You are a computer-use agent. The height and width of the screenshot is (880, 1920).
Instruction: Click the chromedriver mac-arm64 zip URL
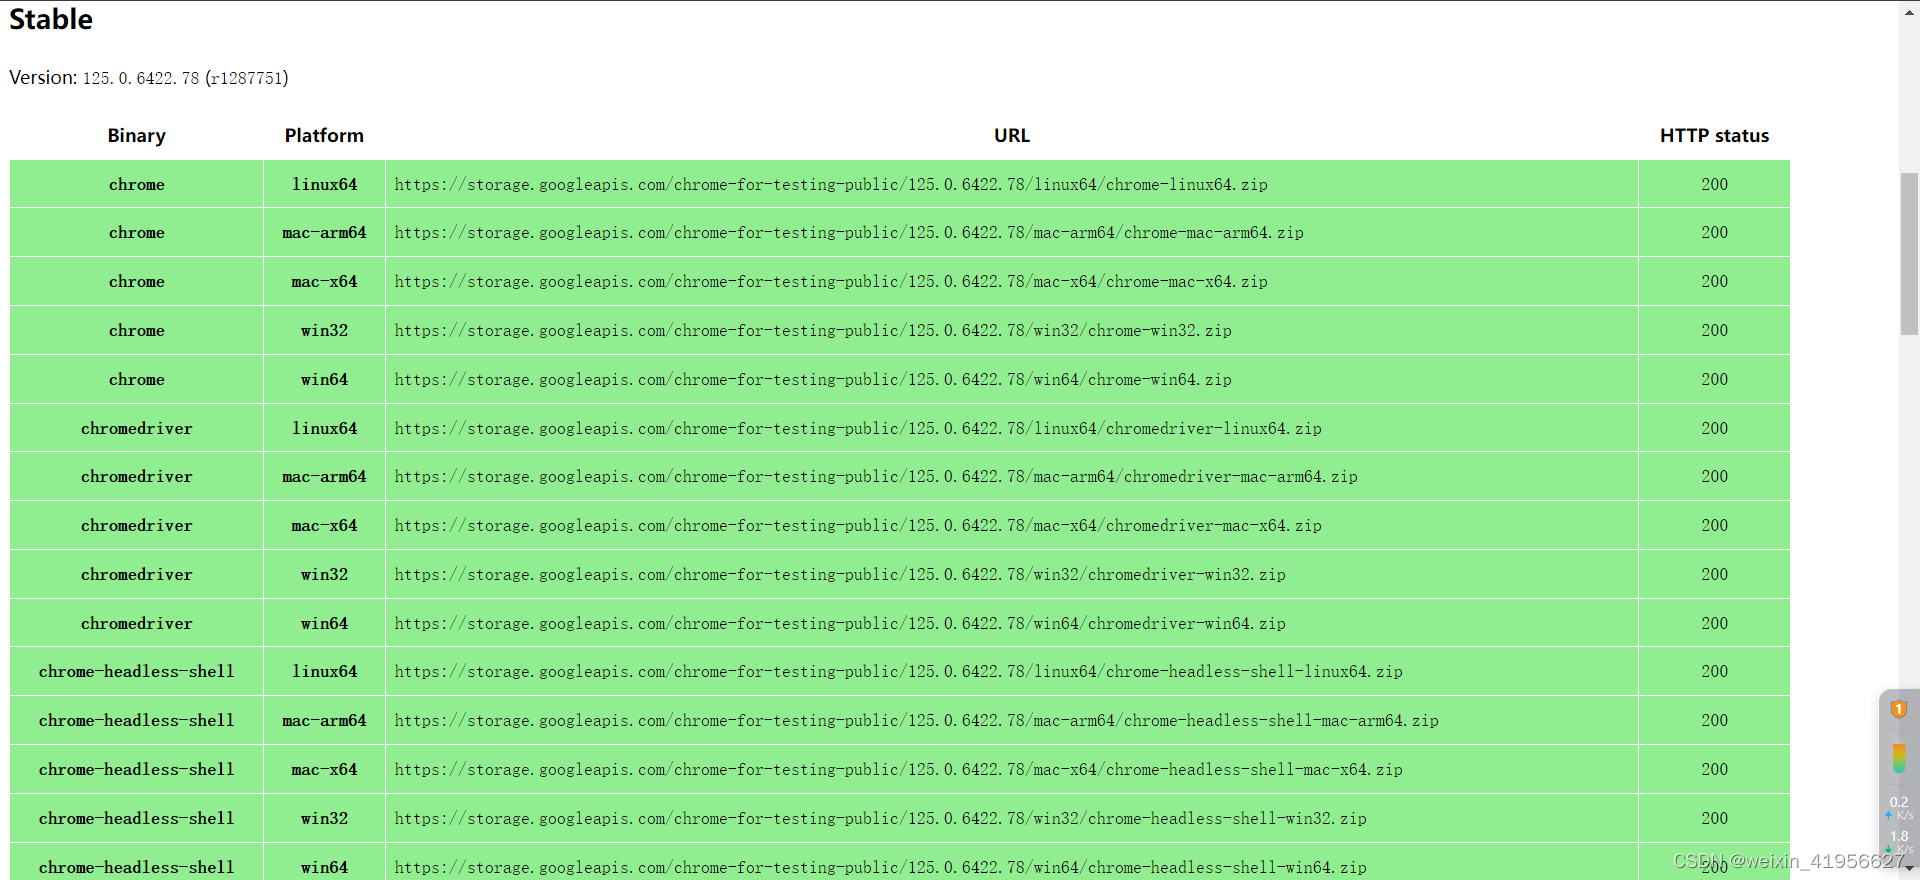(876, 477)
